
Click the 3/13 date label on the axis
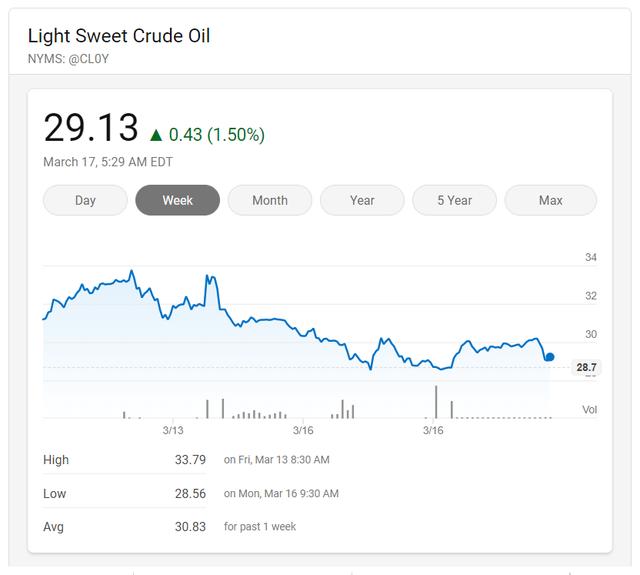click(173, 430)
